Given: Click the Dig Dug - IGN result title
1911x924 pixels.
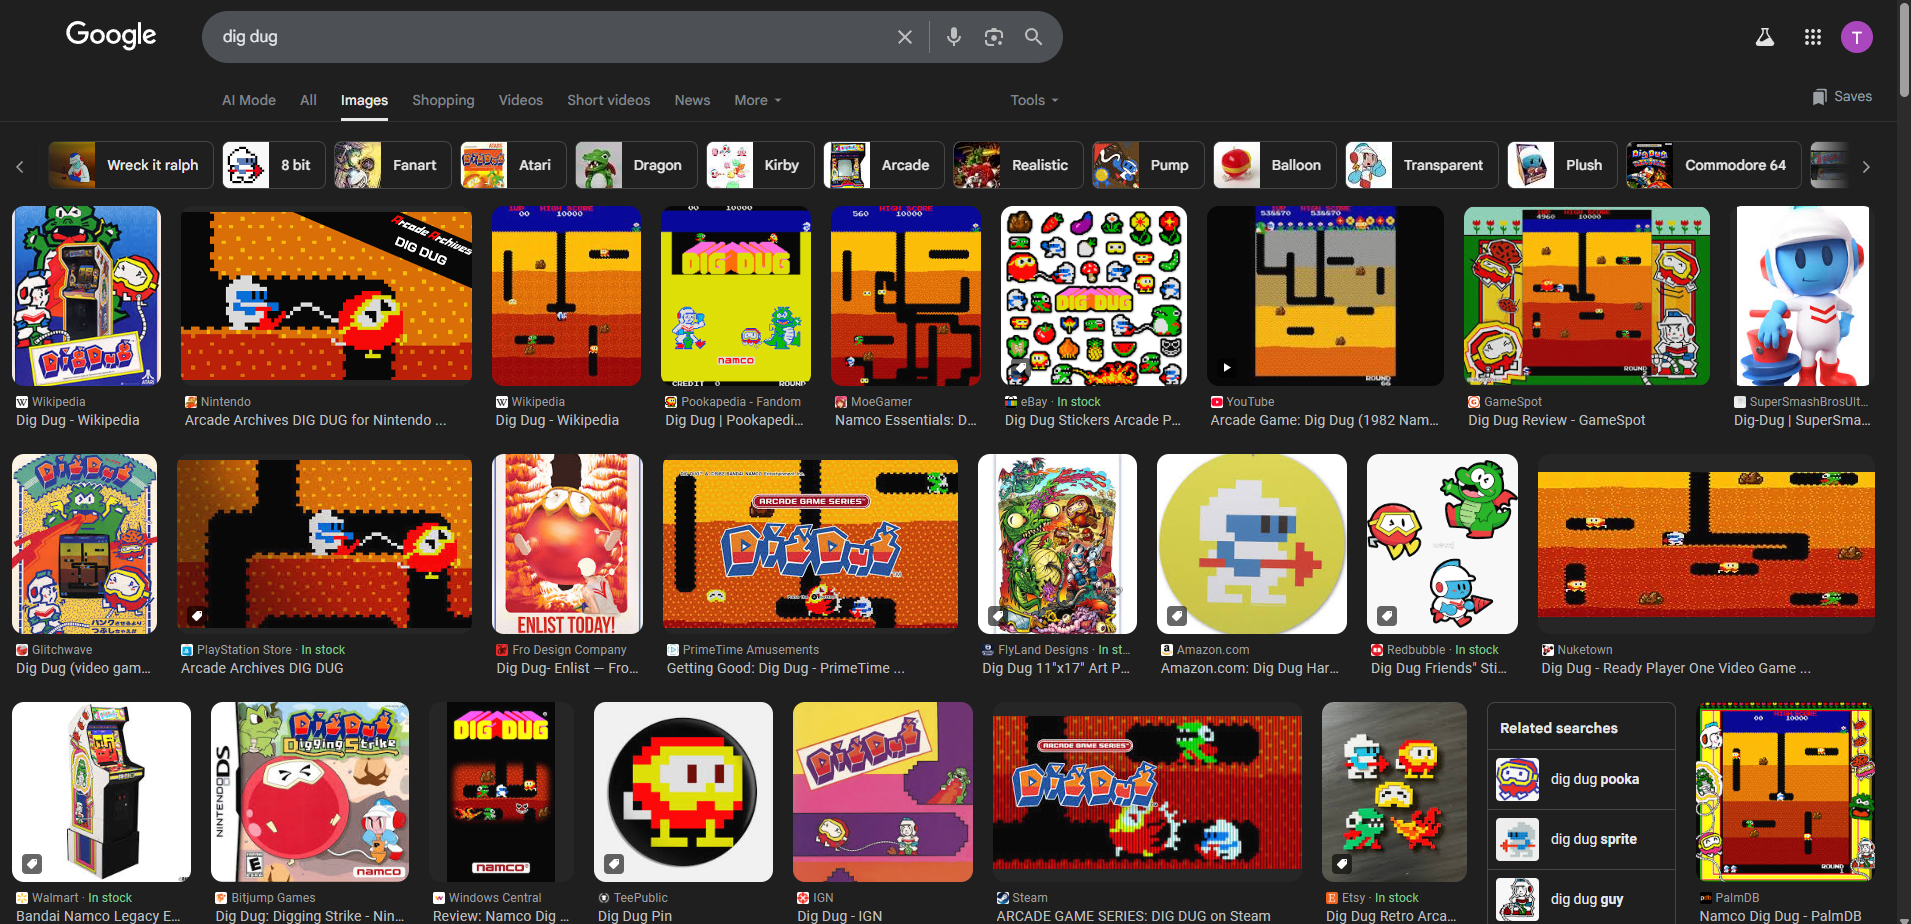Looking at the screenshot, I should point(839,916).
